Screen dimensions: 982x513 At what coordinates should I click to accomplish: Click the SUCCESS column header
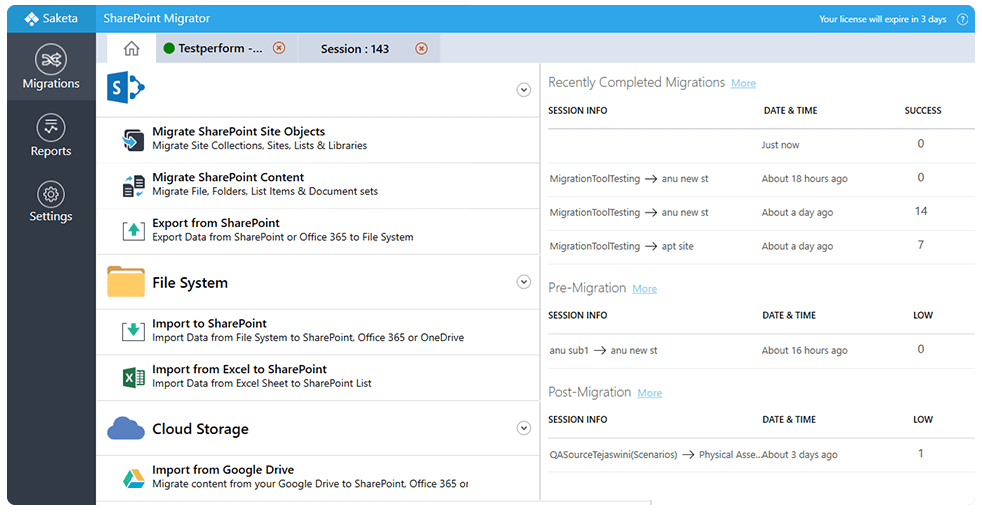tap(923, 110)
